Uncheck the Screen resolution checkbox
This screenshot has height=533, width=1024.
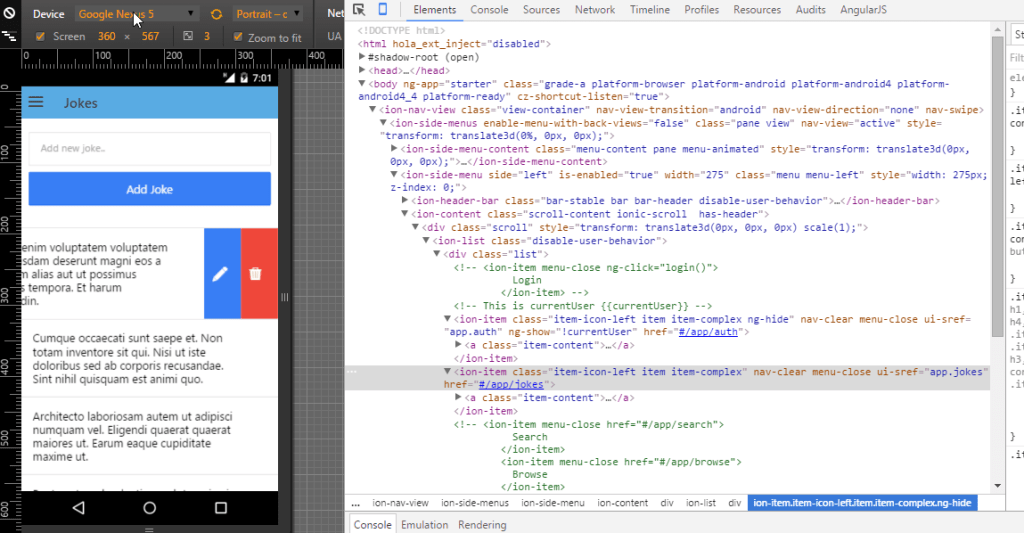click(x=40, y=36)
